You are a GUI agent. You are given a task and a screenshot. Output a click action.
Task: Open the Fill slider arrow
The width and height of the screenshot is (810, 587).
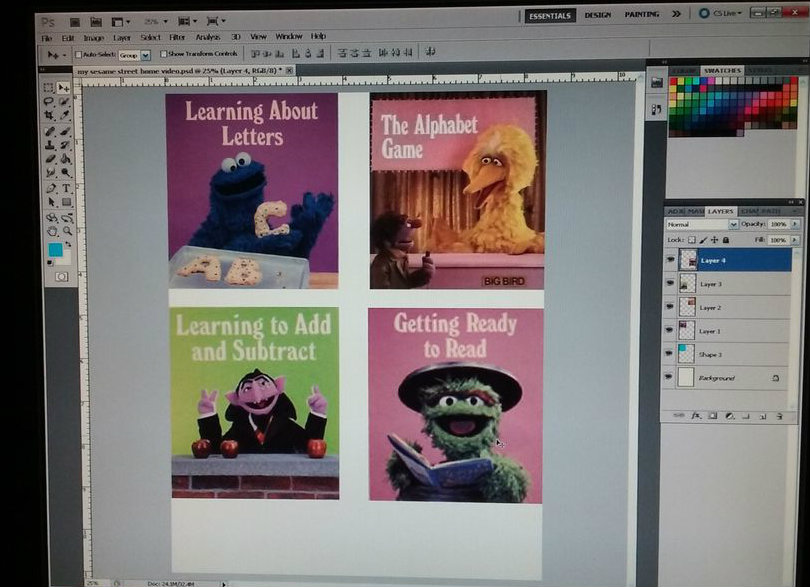click(x=795, y=240)
